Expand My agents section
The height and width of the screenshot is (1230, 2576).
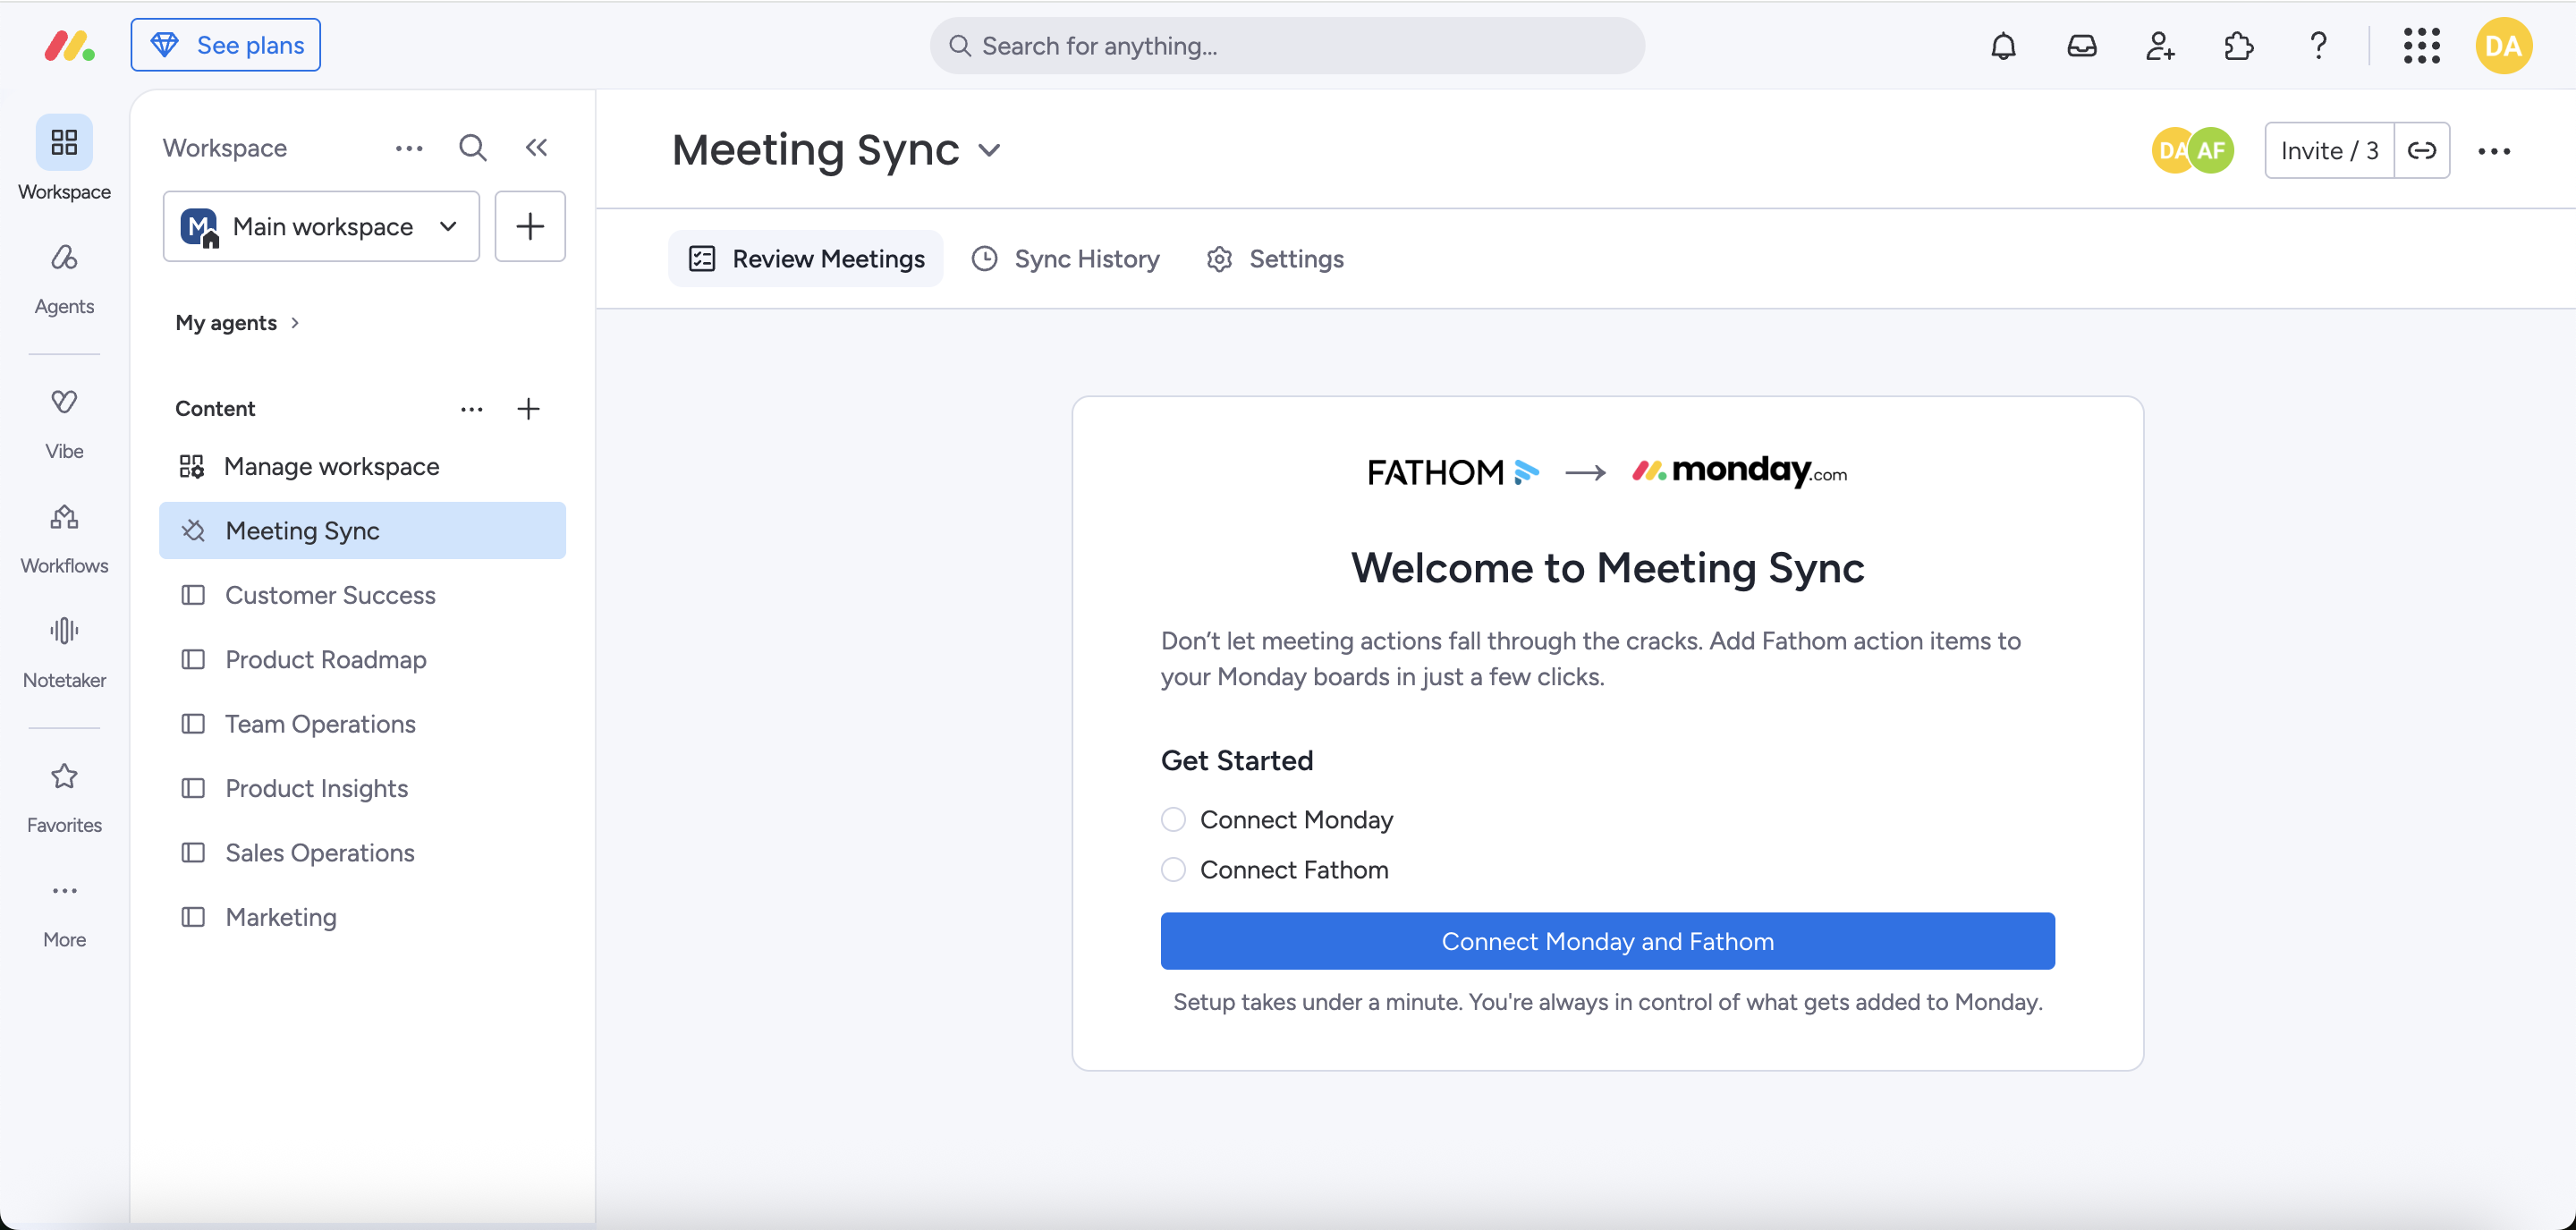pyautogui.click(x=238, y=322)
